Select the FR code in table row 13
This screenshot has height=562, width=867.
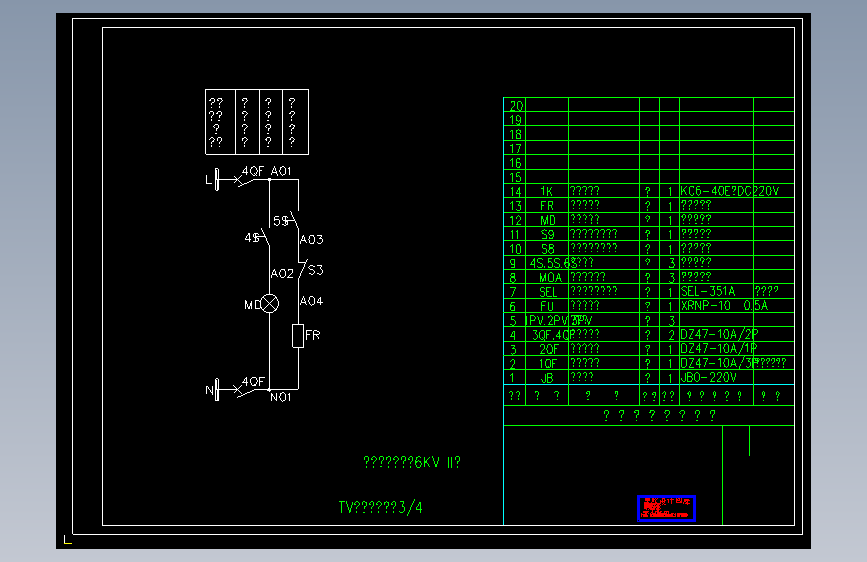tap(547, 206)
